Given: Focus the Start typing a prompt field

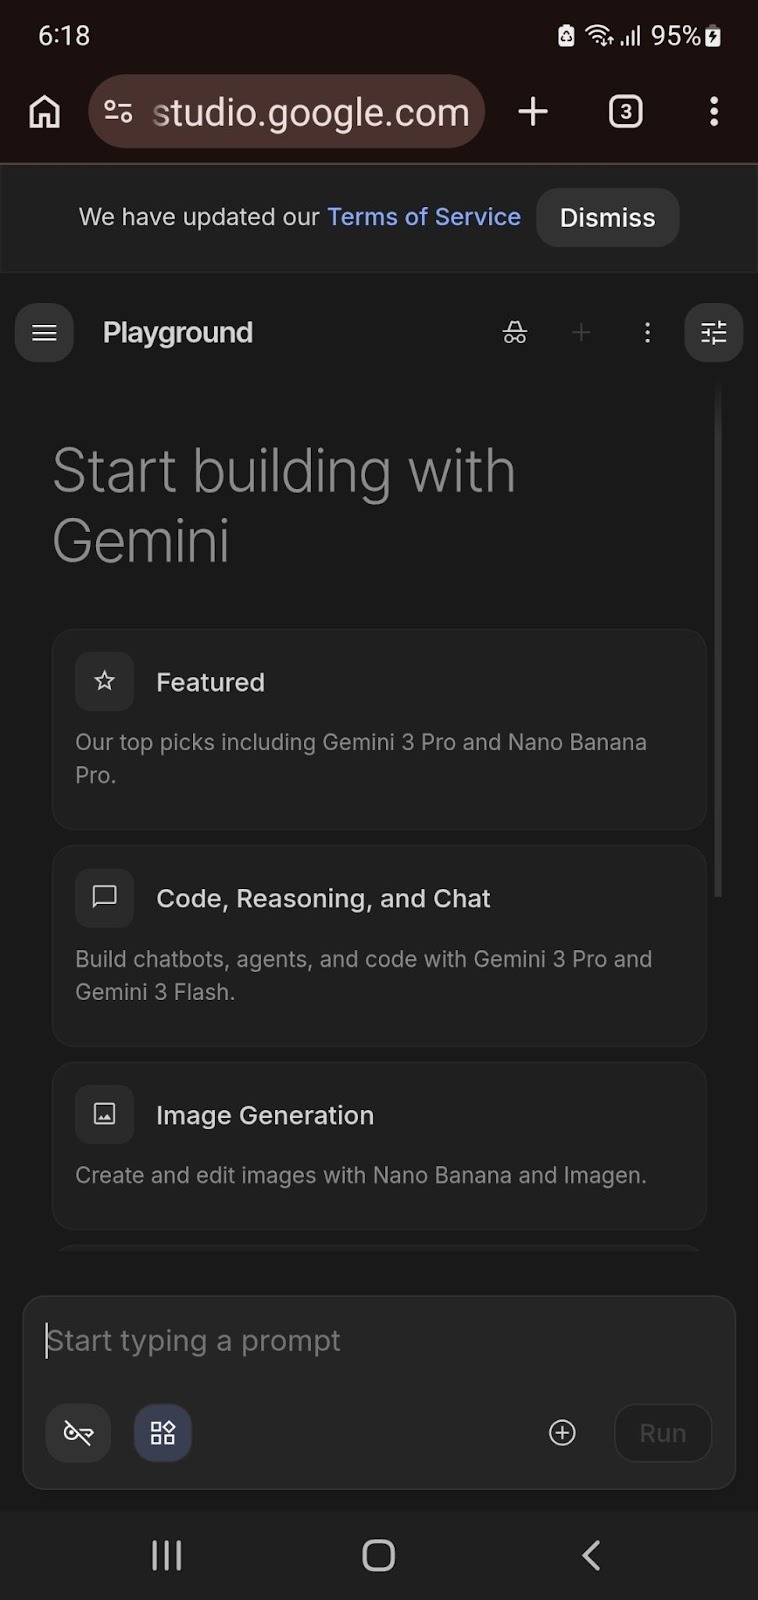Looking at the screenshot, I should pos(378,1341).
